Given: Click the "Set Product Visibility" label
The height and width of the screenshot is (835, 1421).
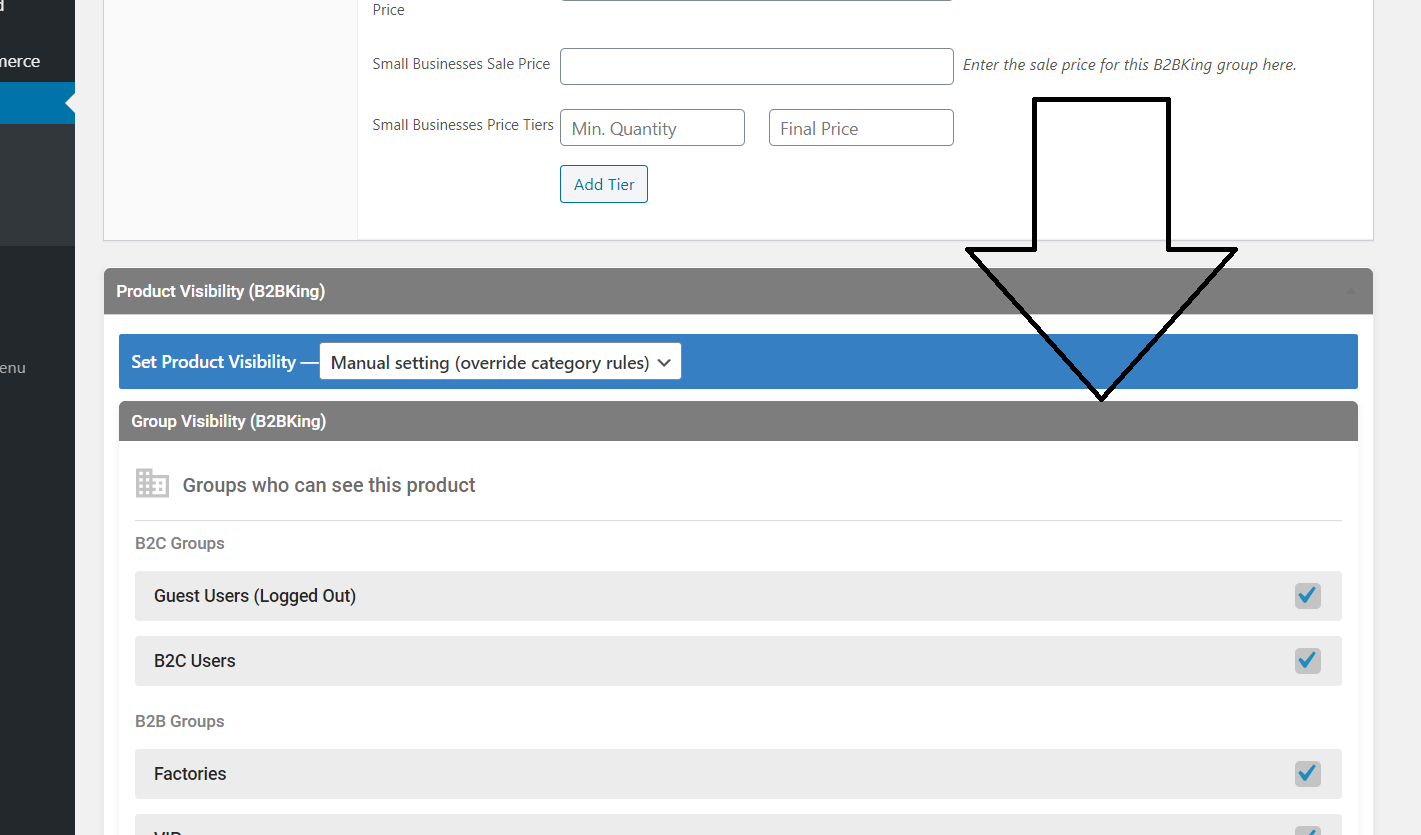Looking at the screenshot, I should pyautogui.click(x=214, y=362).
